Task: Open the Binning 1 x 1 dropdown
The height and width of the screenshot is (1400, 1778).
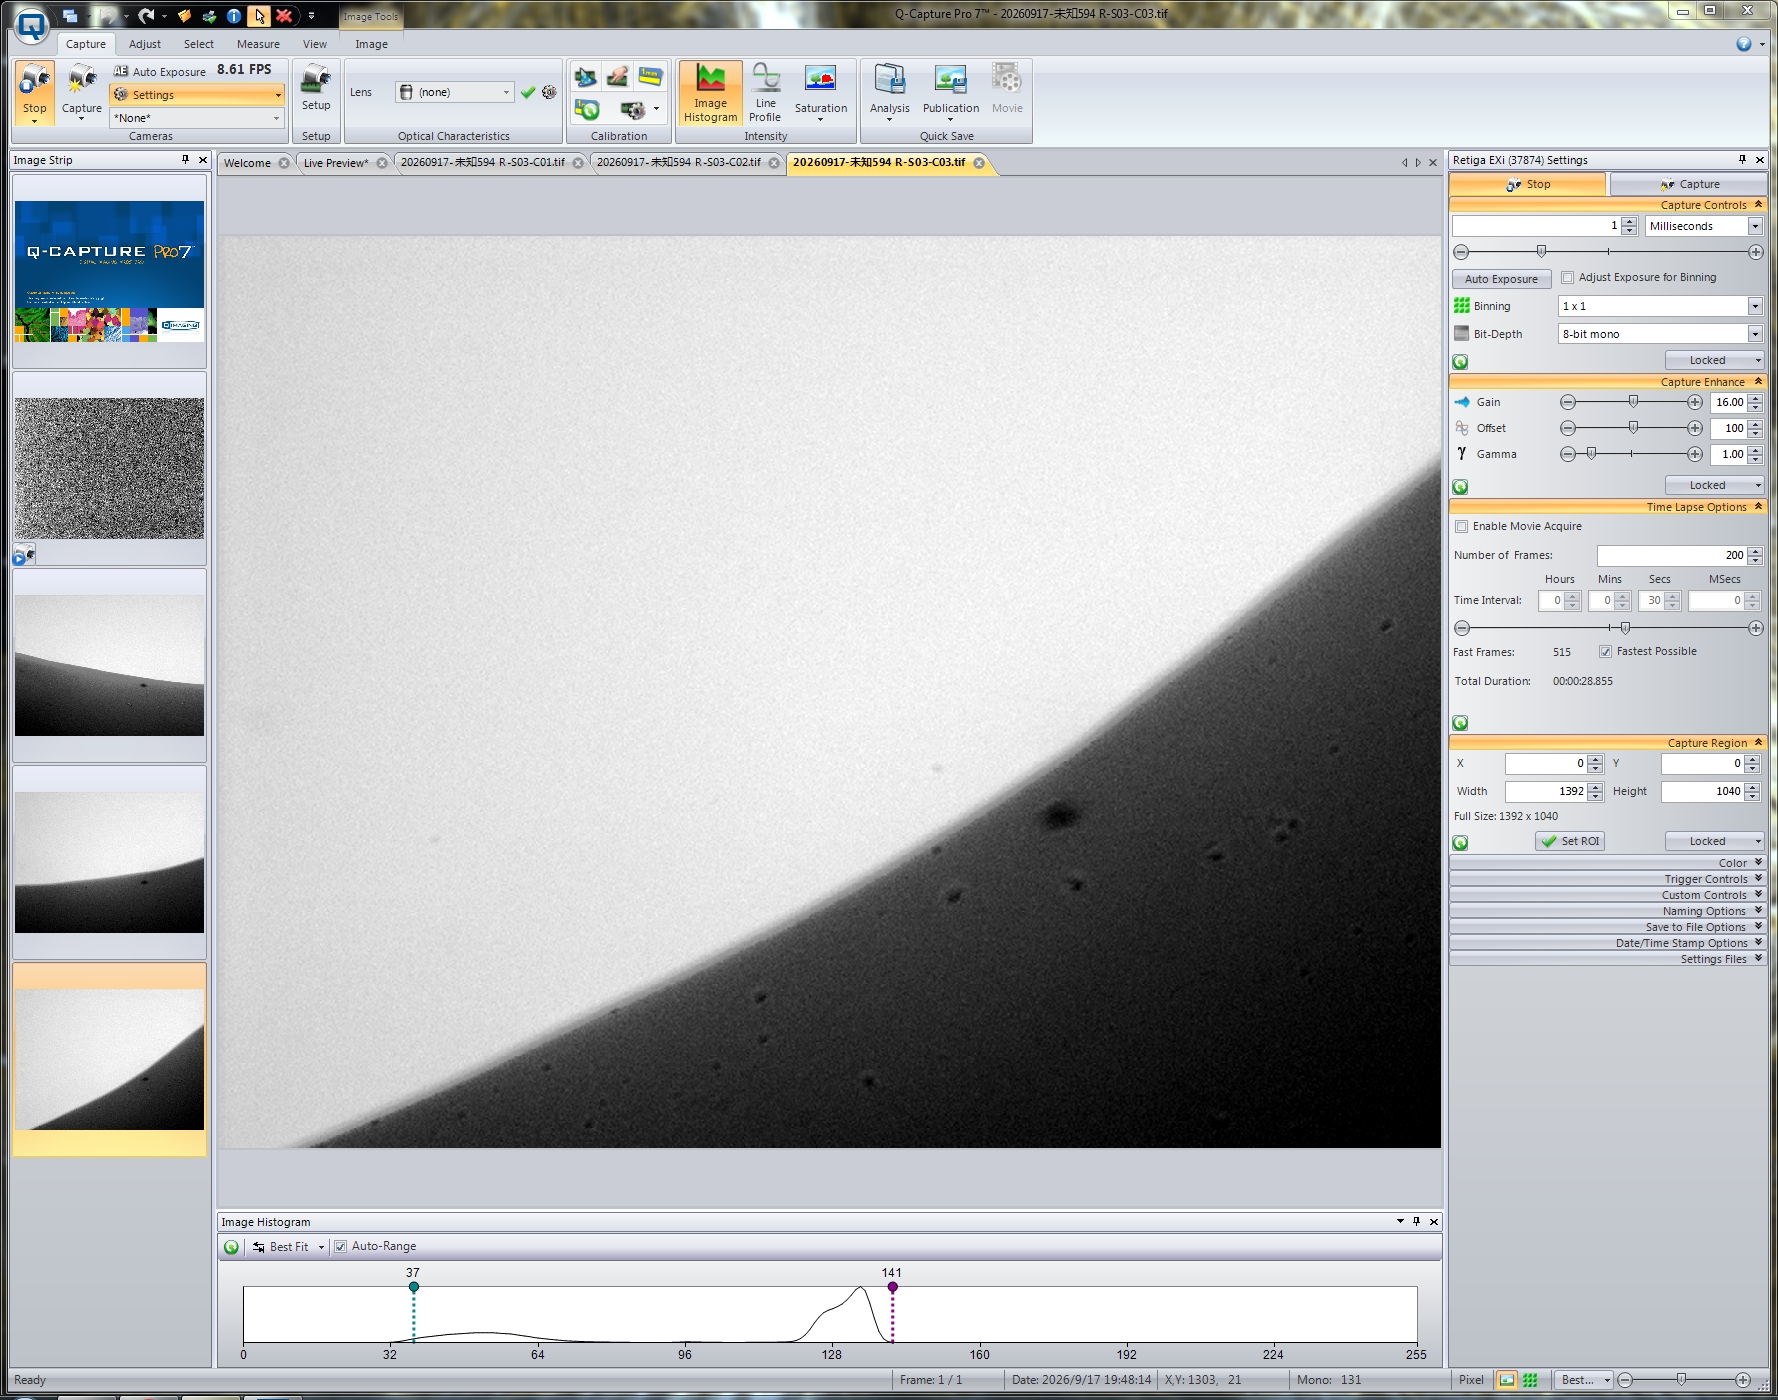Action: pyautogui.click(x=1755, y=306)
